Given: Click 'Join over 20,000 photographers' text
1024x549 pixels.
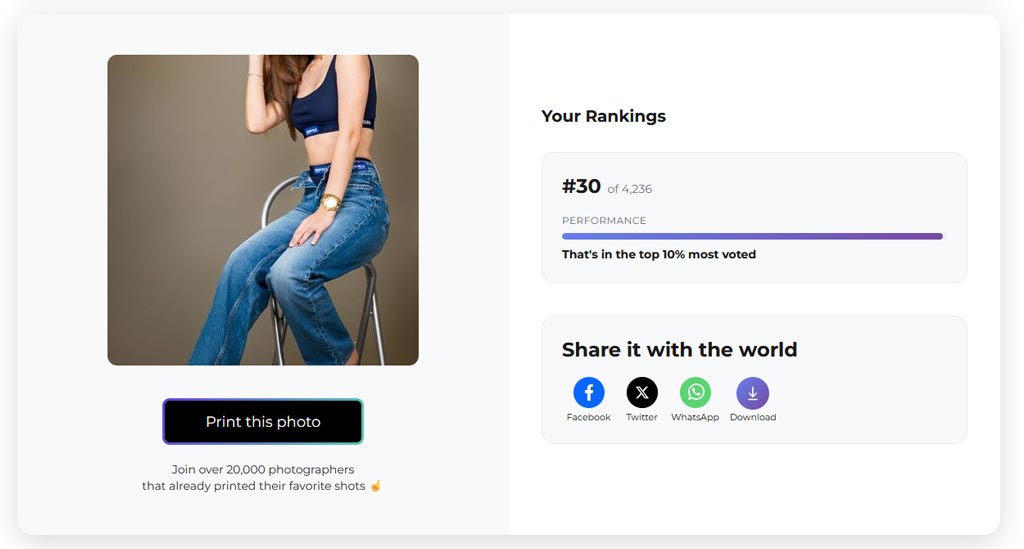Looking at the screenshot, I should click(263, 469).
